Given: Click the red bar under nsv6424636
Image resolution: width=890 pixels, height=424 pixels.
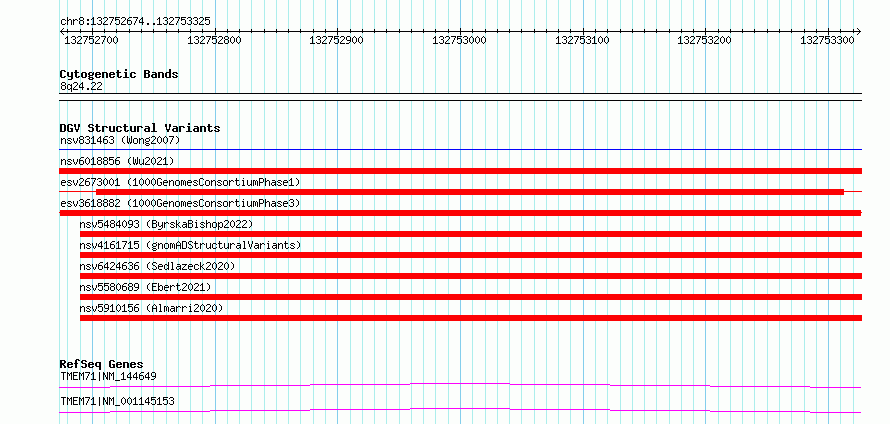Looking at the screenshot, I should [x=471, y=276].
